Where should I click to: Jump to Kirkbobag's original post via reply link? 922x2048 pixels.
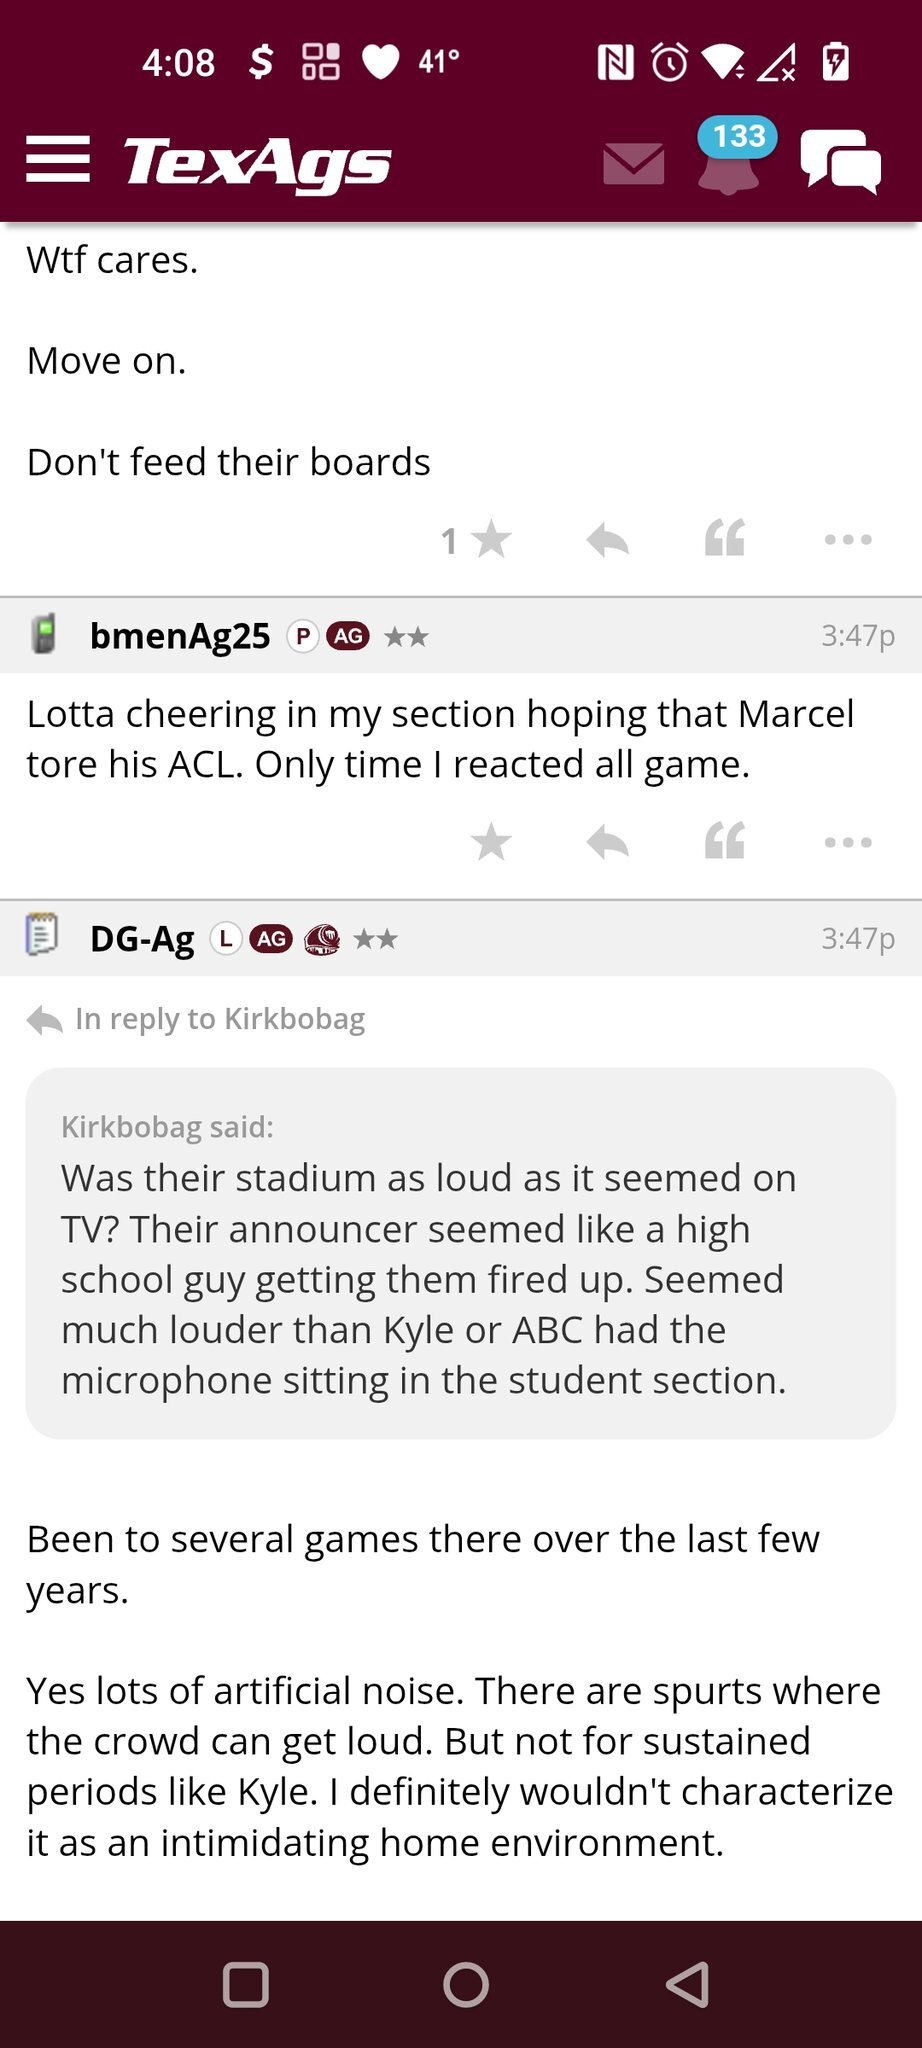[x=219, y=1019]
